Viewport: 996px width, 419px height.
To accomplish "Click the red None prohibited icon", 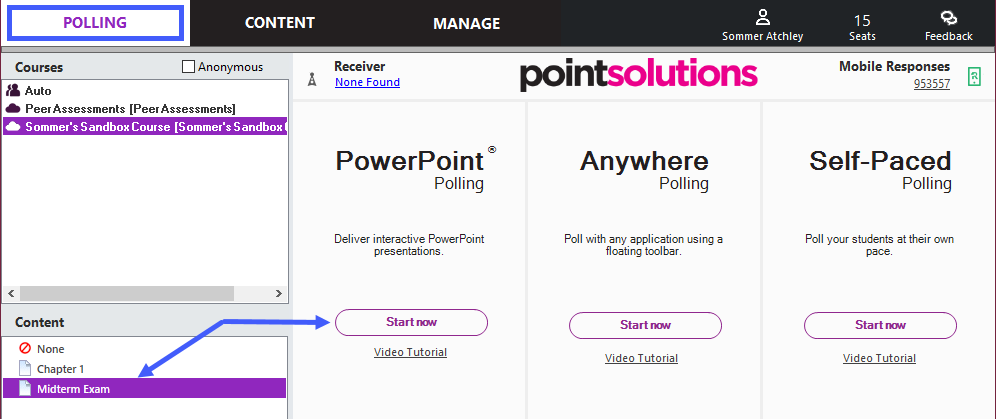I will click(x=25, y=349).
